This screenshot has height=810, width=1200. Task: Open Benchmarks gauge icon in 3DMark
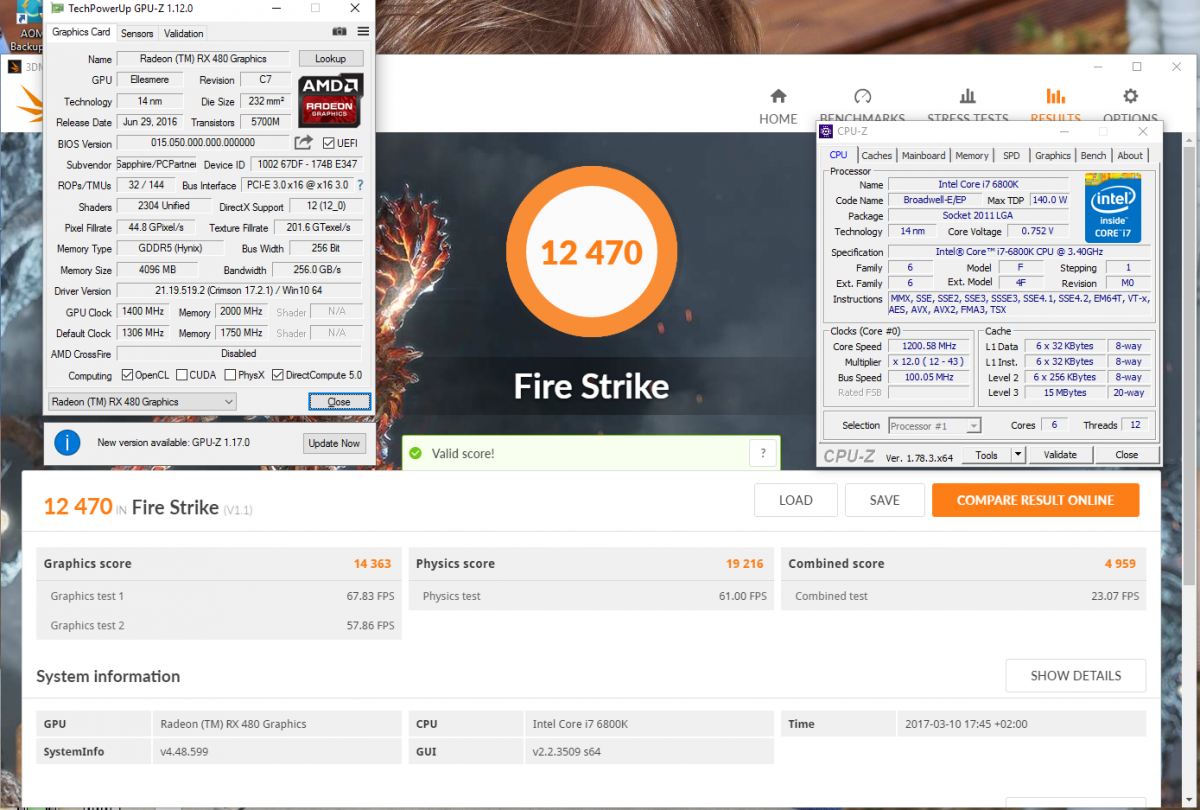click(862, 96)
